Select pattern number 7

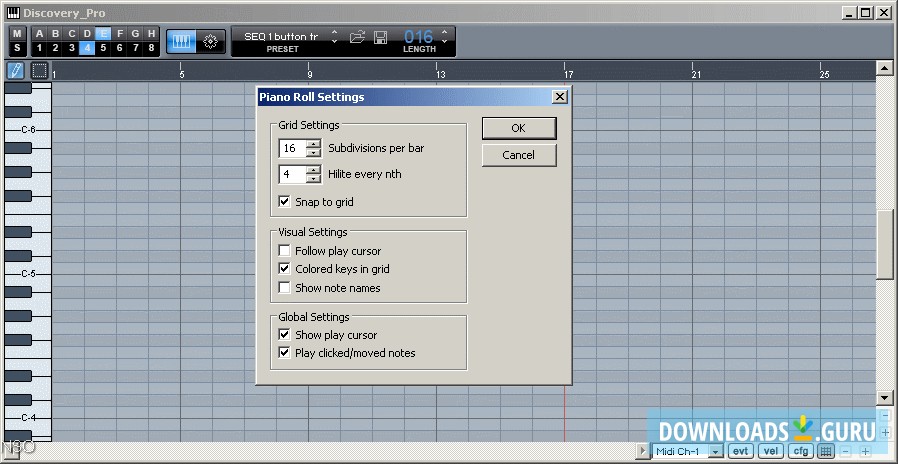click(x=135, y=48)
